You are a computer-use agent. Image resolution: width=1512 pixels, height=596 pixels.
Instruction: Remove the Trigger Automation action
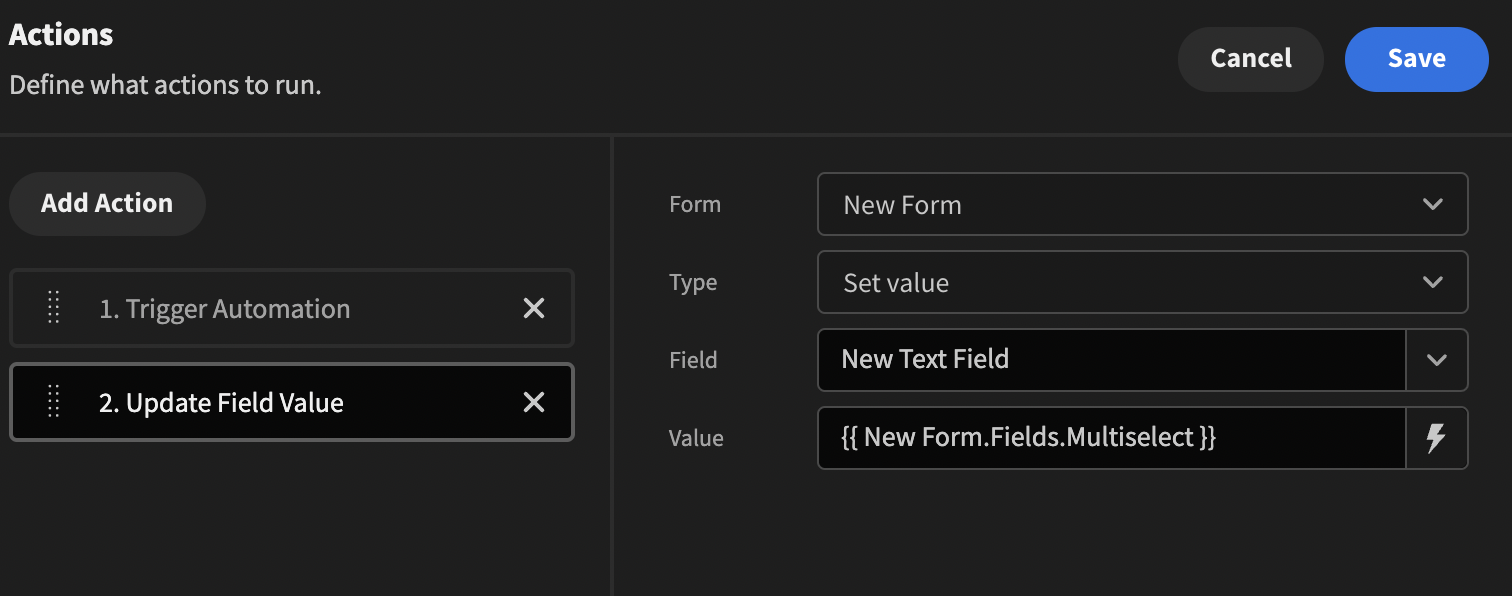pyautogui.click(x=534, y=309)
